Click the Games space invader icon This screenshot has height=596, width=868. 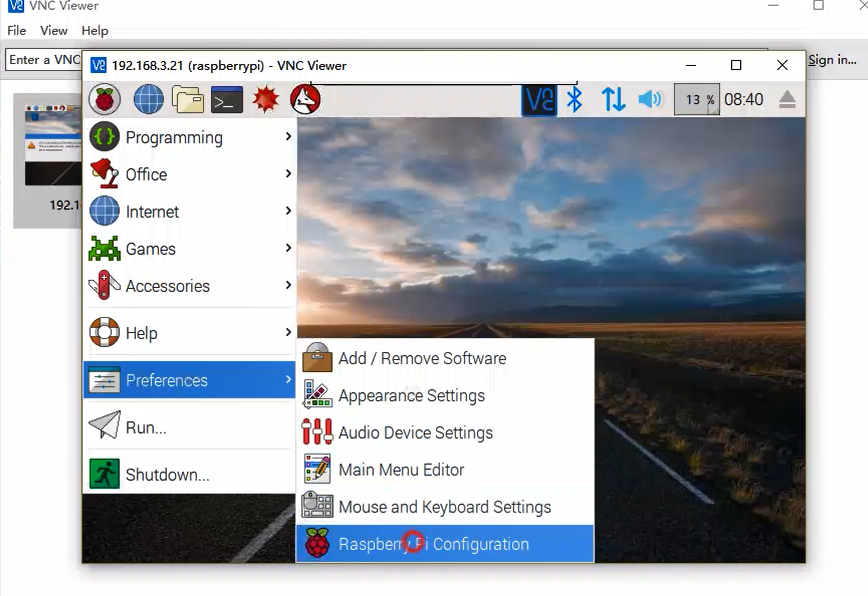[105, 248]
